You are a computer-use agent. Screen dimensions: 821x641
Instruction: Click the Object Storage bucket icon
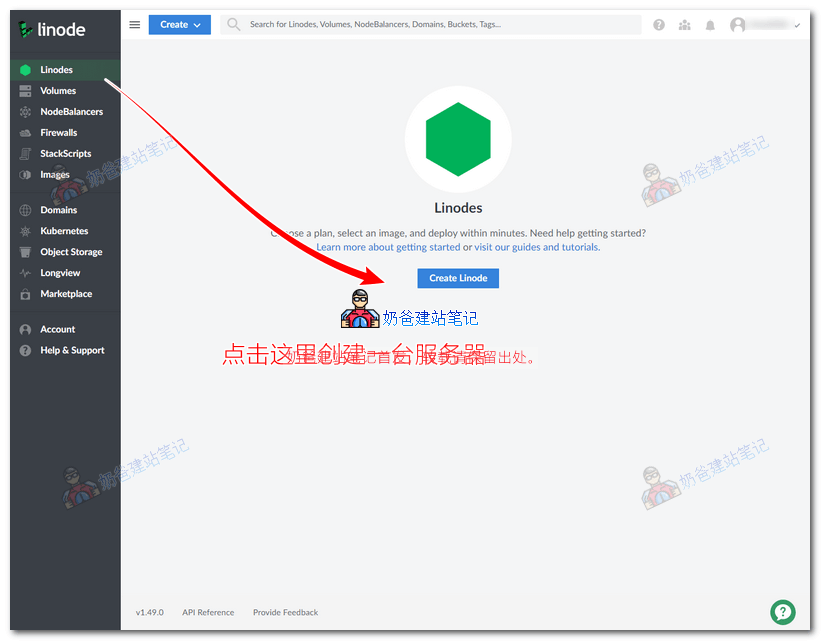coord(25,252)
